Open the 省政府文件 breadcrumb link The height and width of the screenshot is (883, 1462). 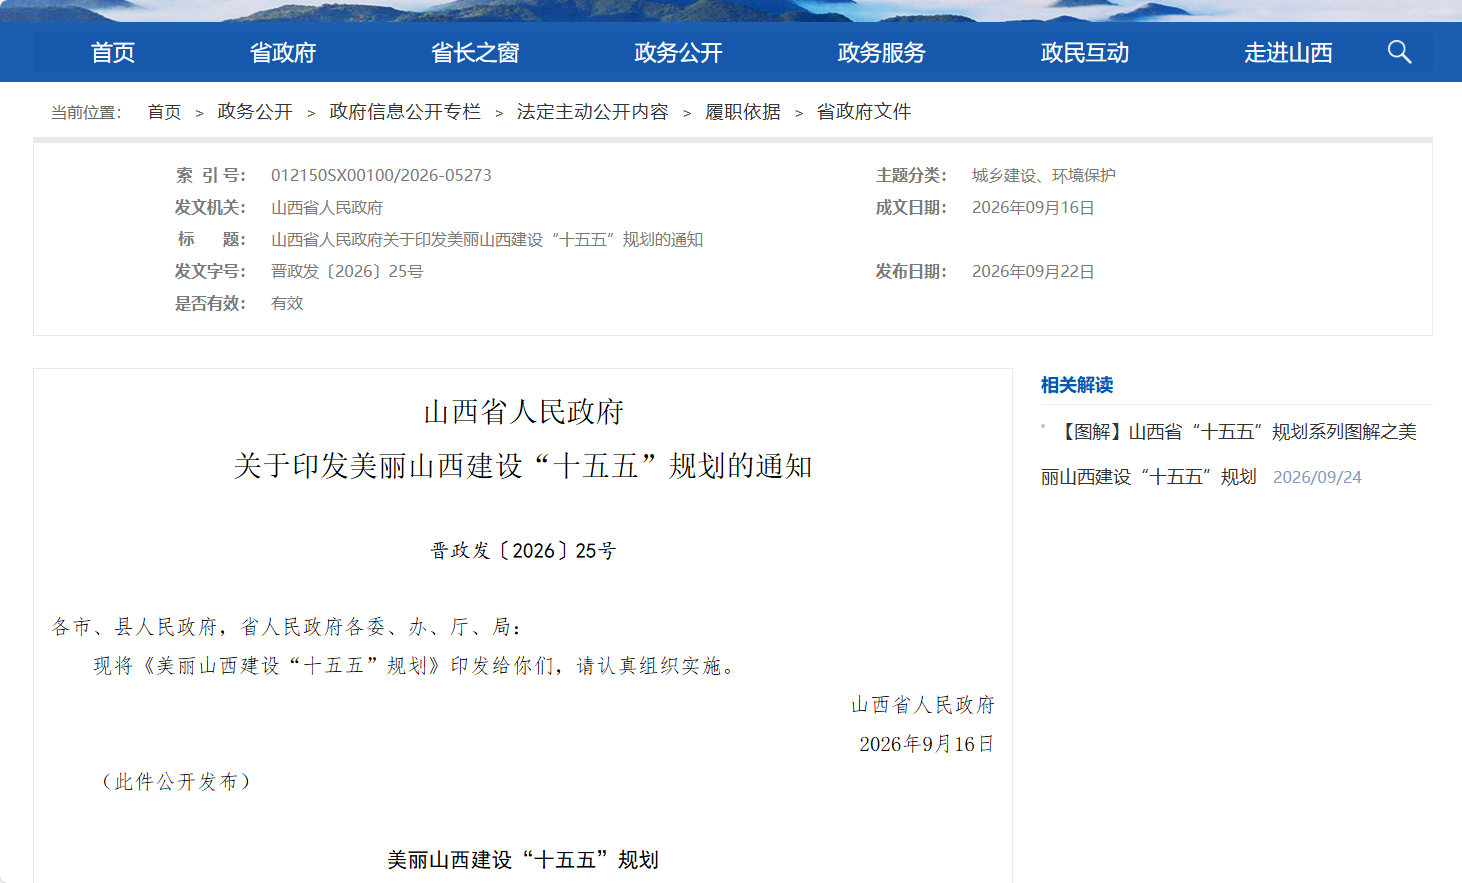864,112
